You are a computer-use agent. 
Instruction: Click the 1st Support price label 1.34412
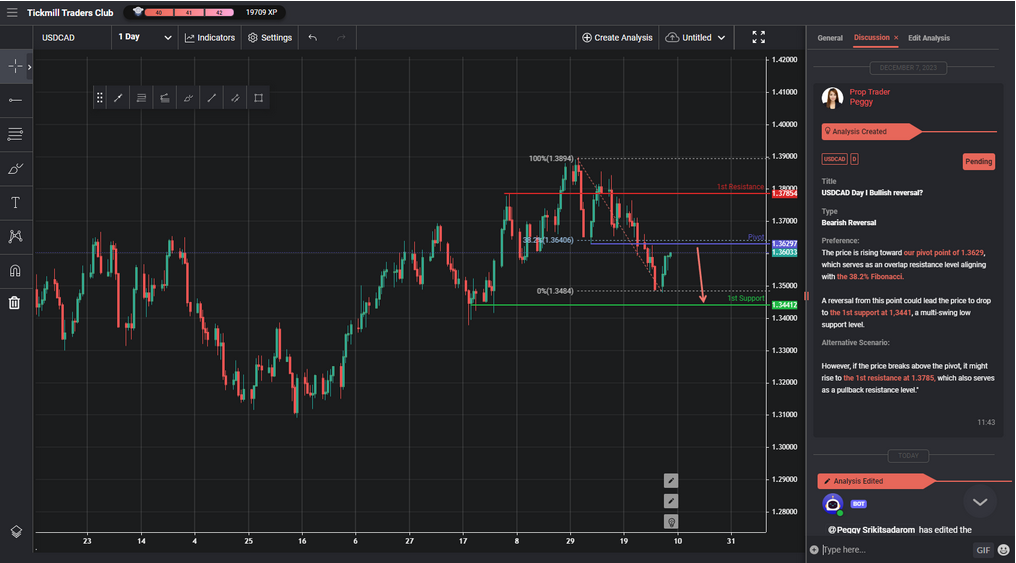784,304
